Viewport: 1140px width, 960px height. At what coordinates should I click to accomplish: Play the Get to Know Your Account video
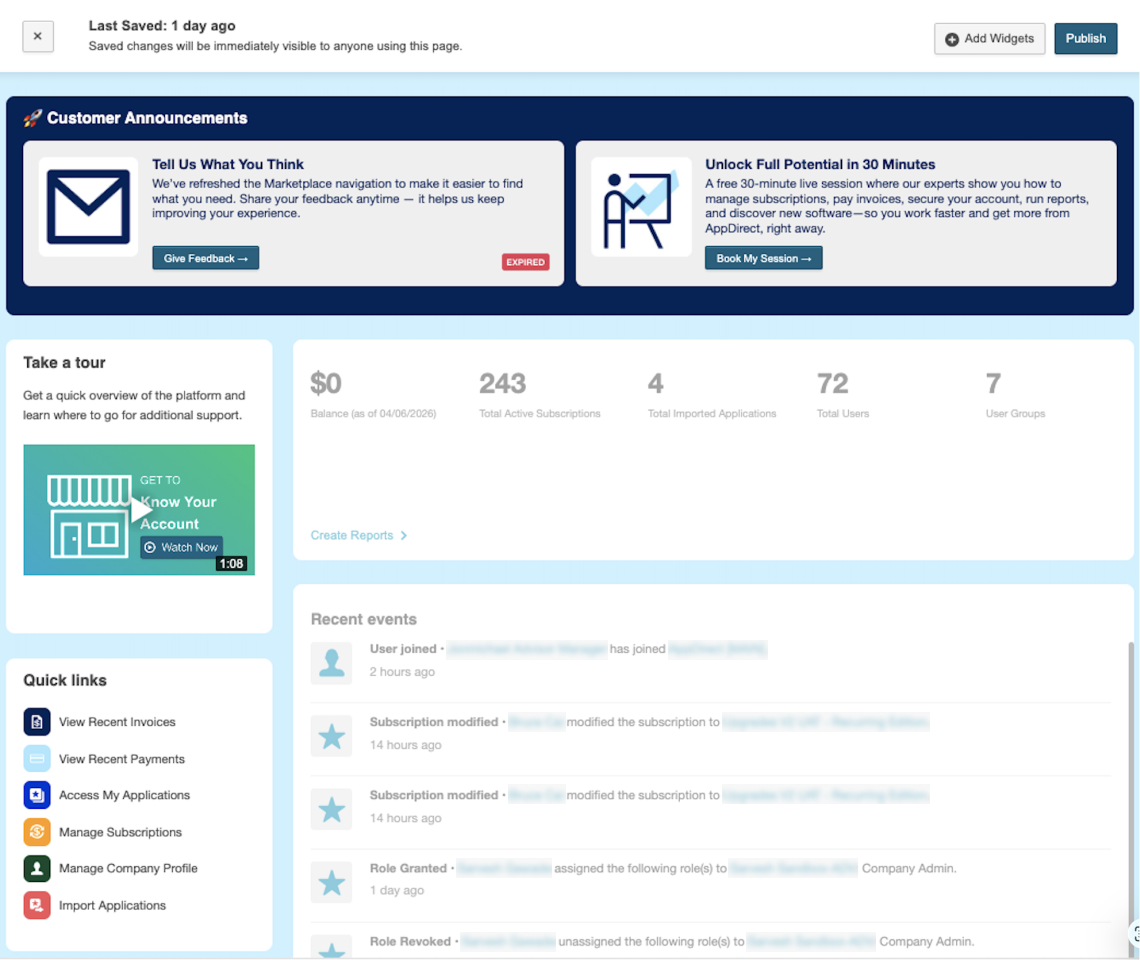[x=141, y=510]
